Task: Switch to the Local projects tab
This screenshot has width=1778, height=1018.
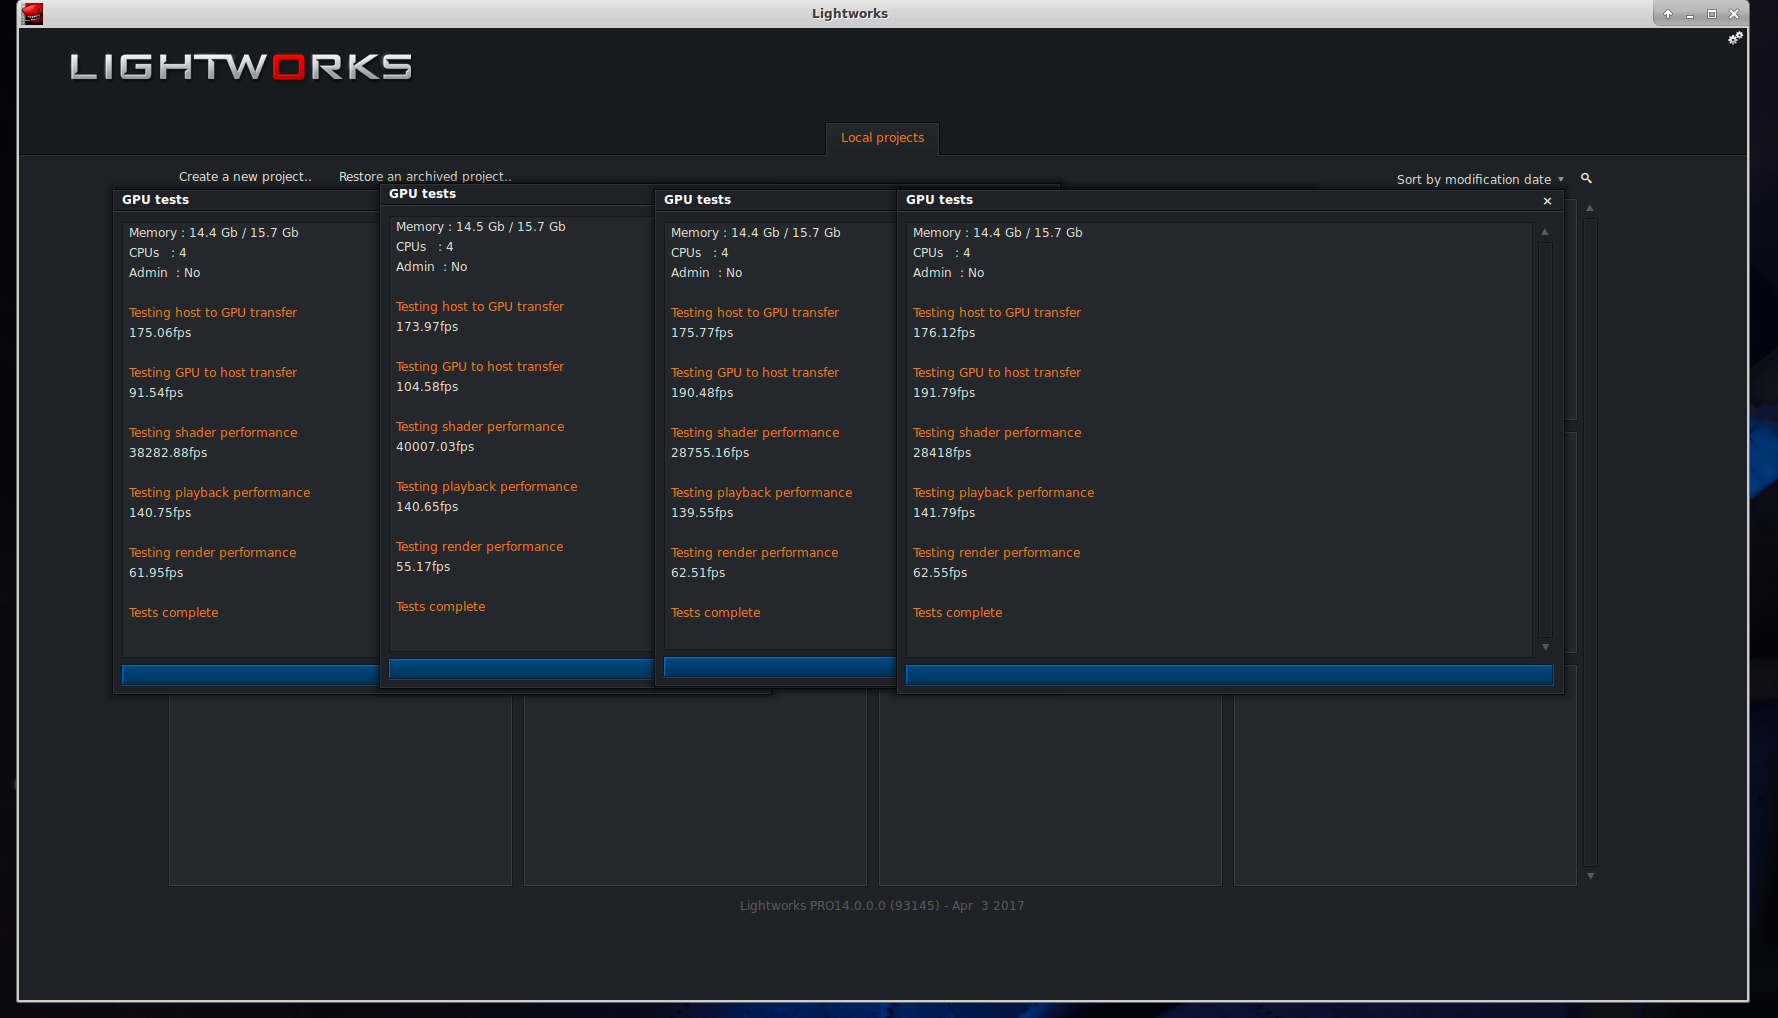Action: click(x=882, y=138)
